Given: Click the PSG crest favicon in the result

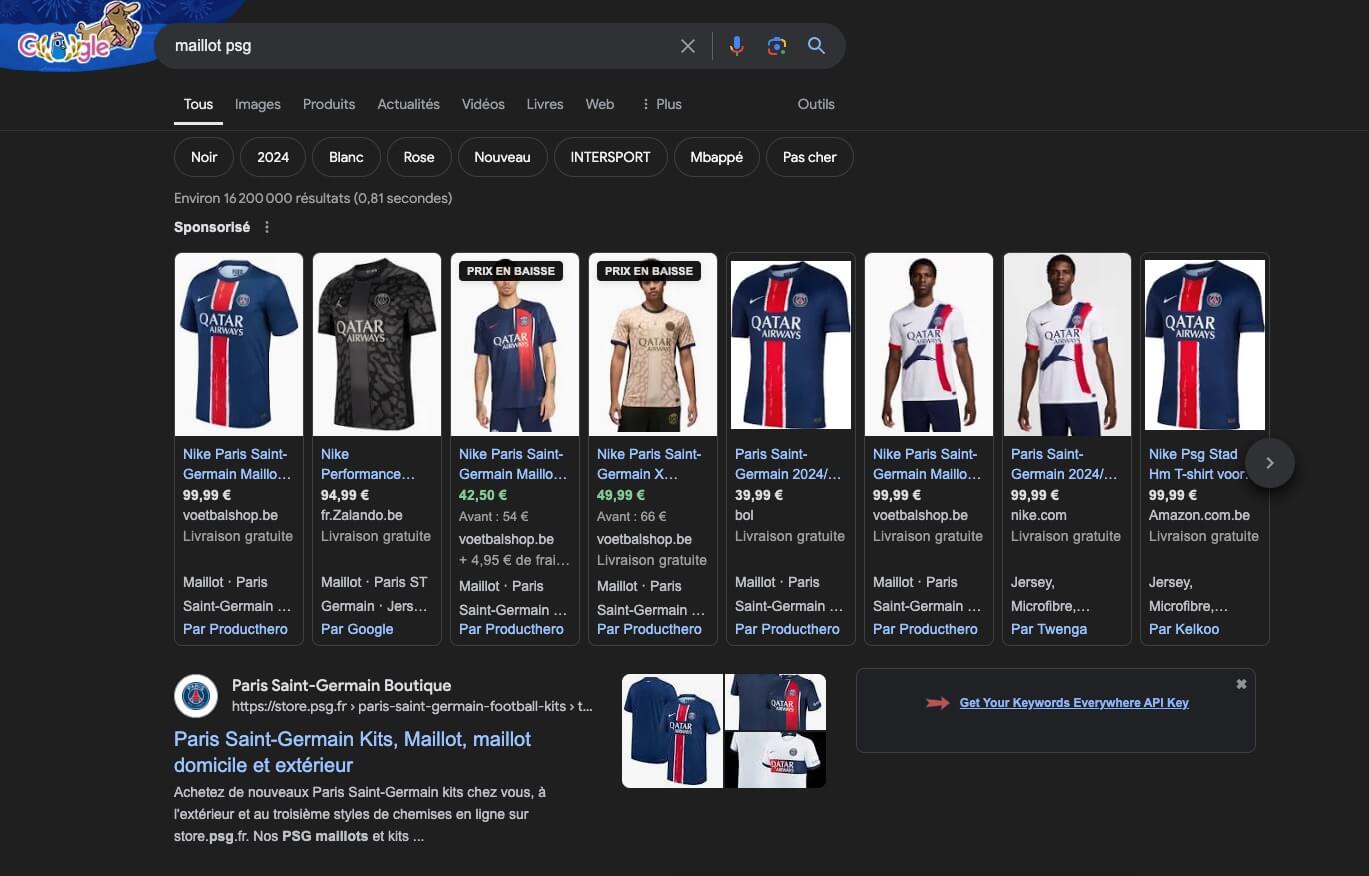Looking at the screenshot, I should click(x=196, y=696).
